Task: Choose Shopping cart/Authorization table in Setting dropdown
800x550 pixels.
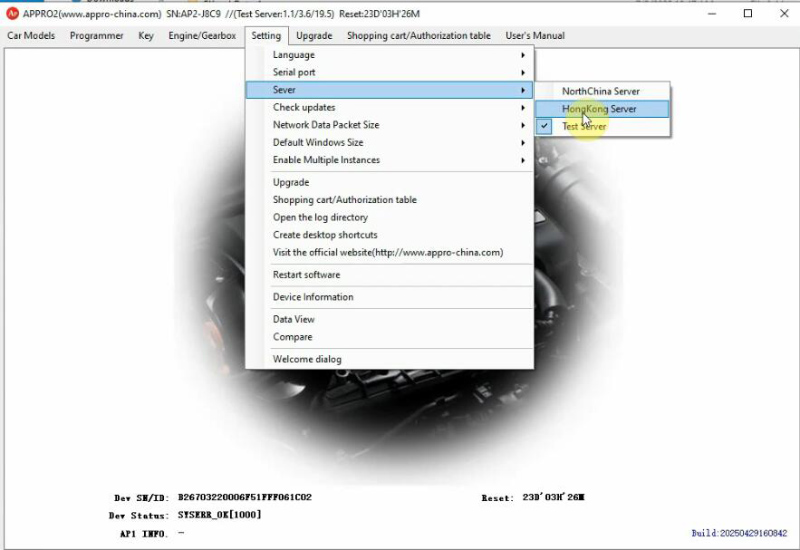Action: click(x=389, y=200)
